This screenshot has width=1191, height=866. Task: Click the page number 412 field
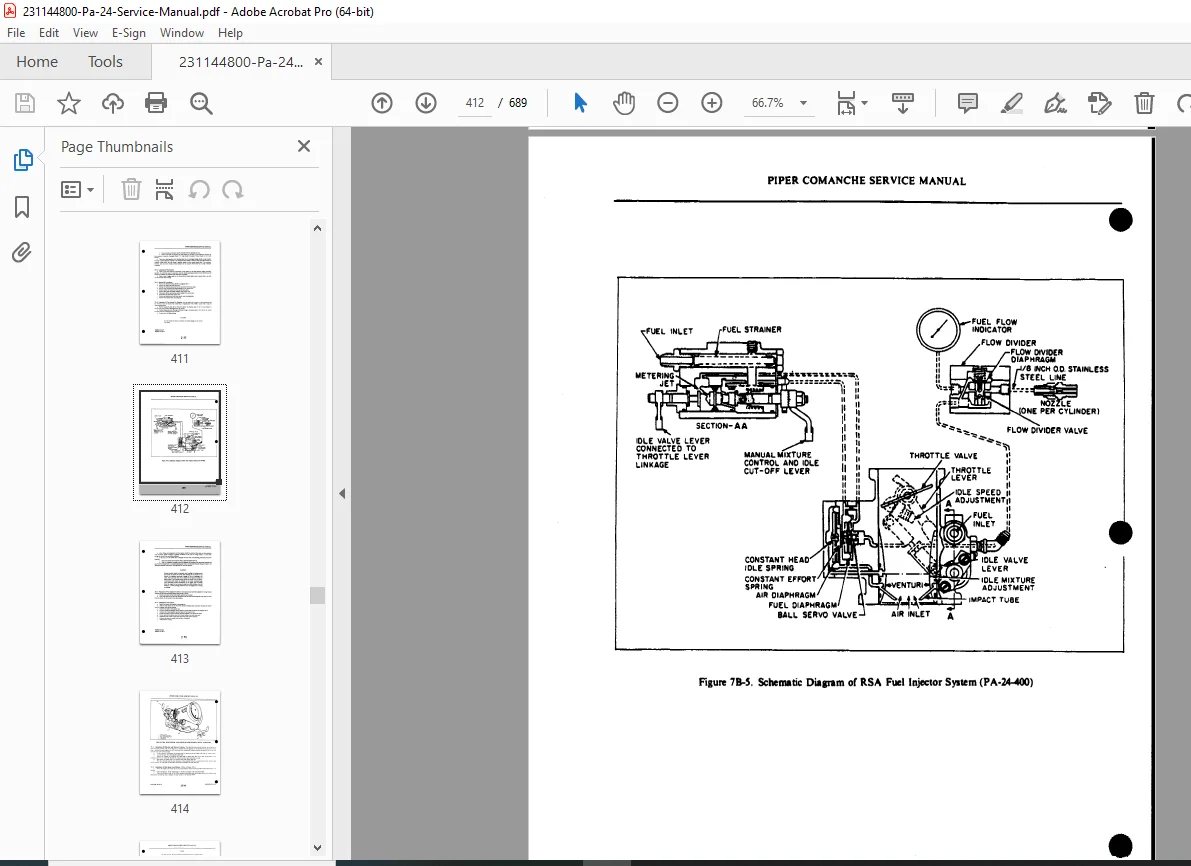475,103
